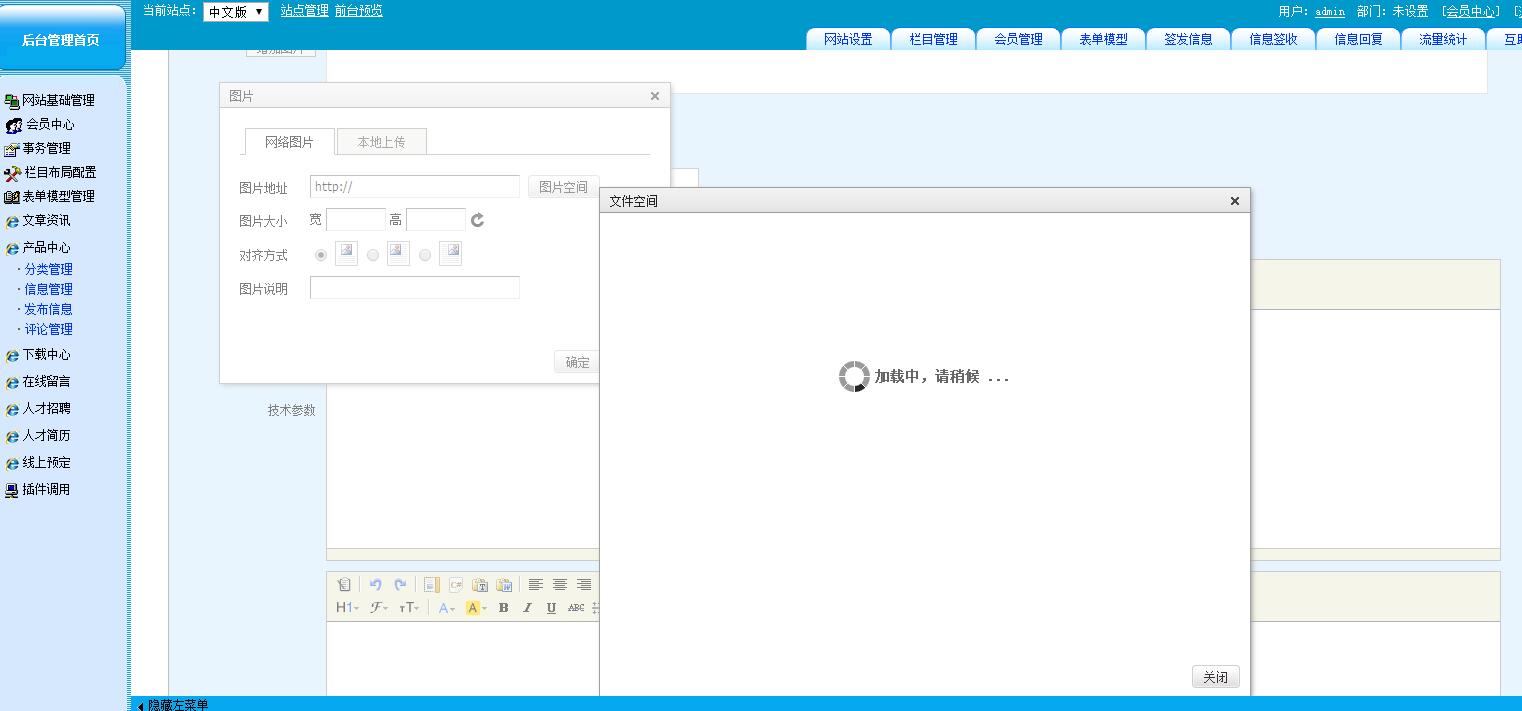Open the text highlight color dropdown
This screenshot has height=711, width=1522.
coord(476,608)
